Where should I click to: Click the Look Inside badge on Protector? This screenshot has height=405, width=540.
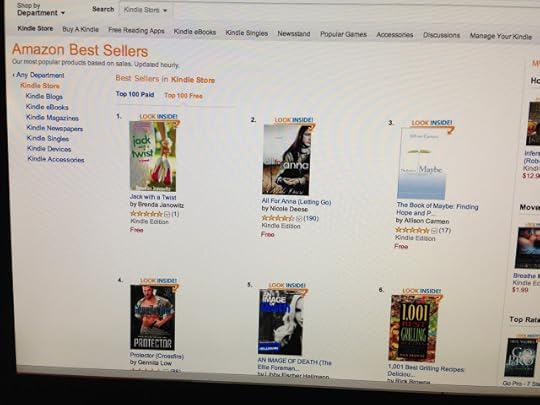[x=159, y=281]
